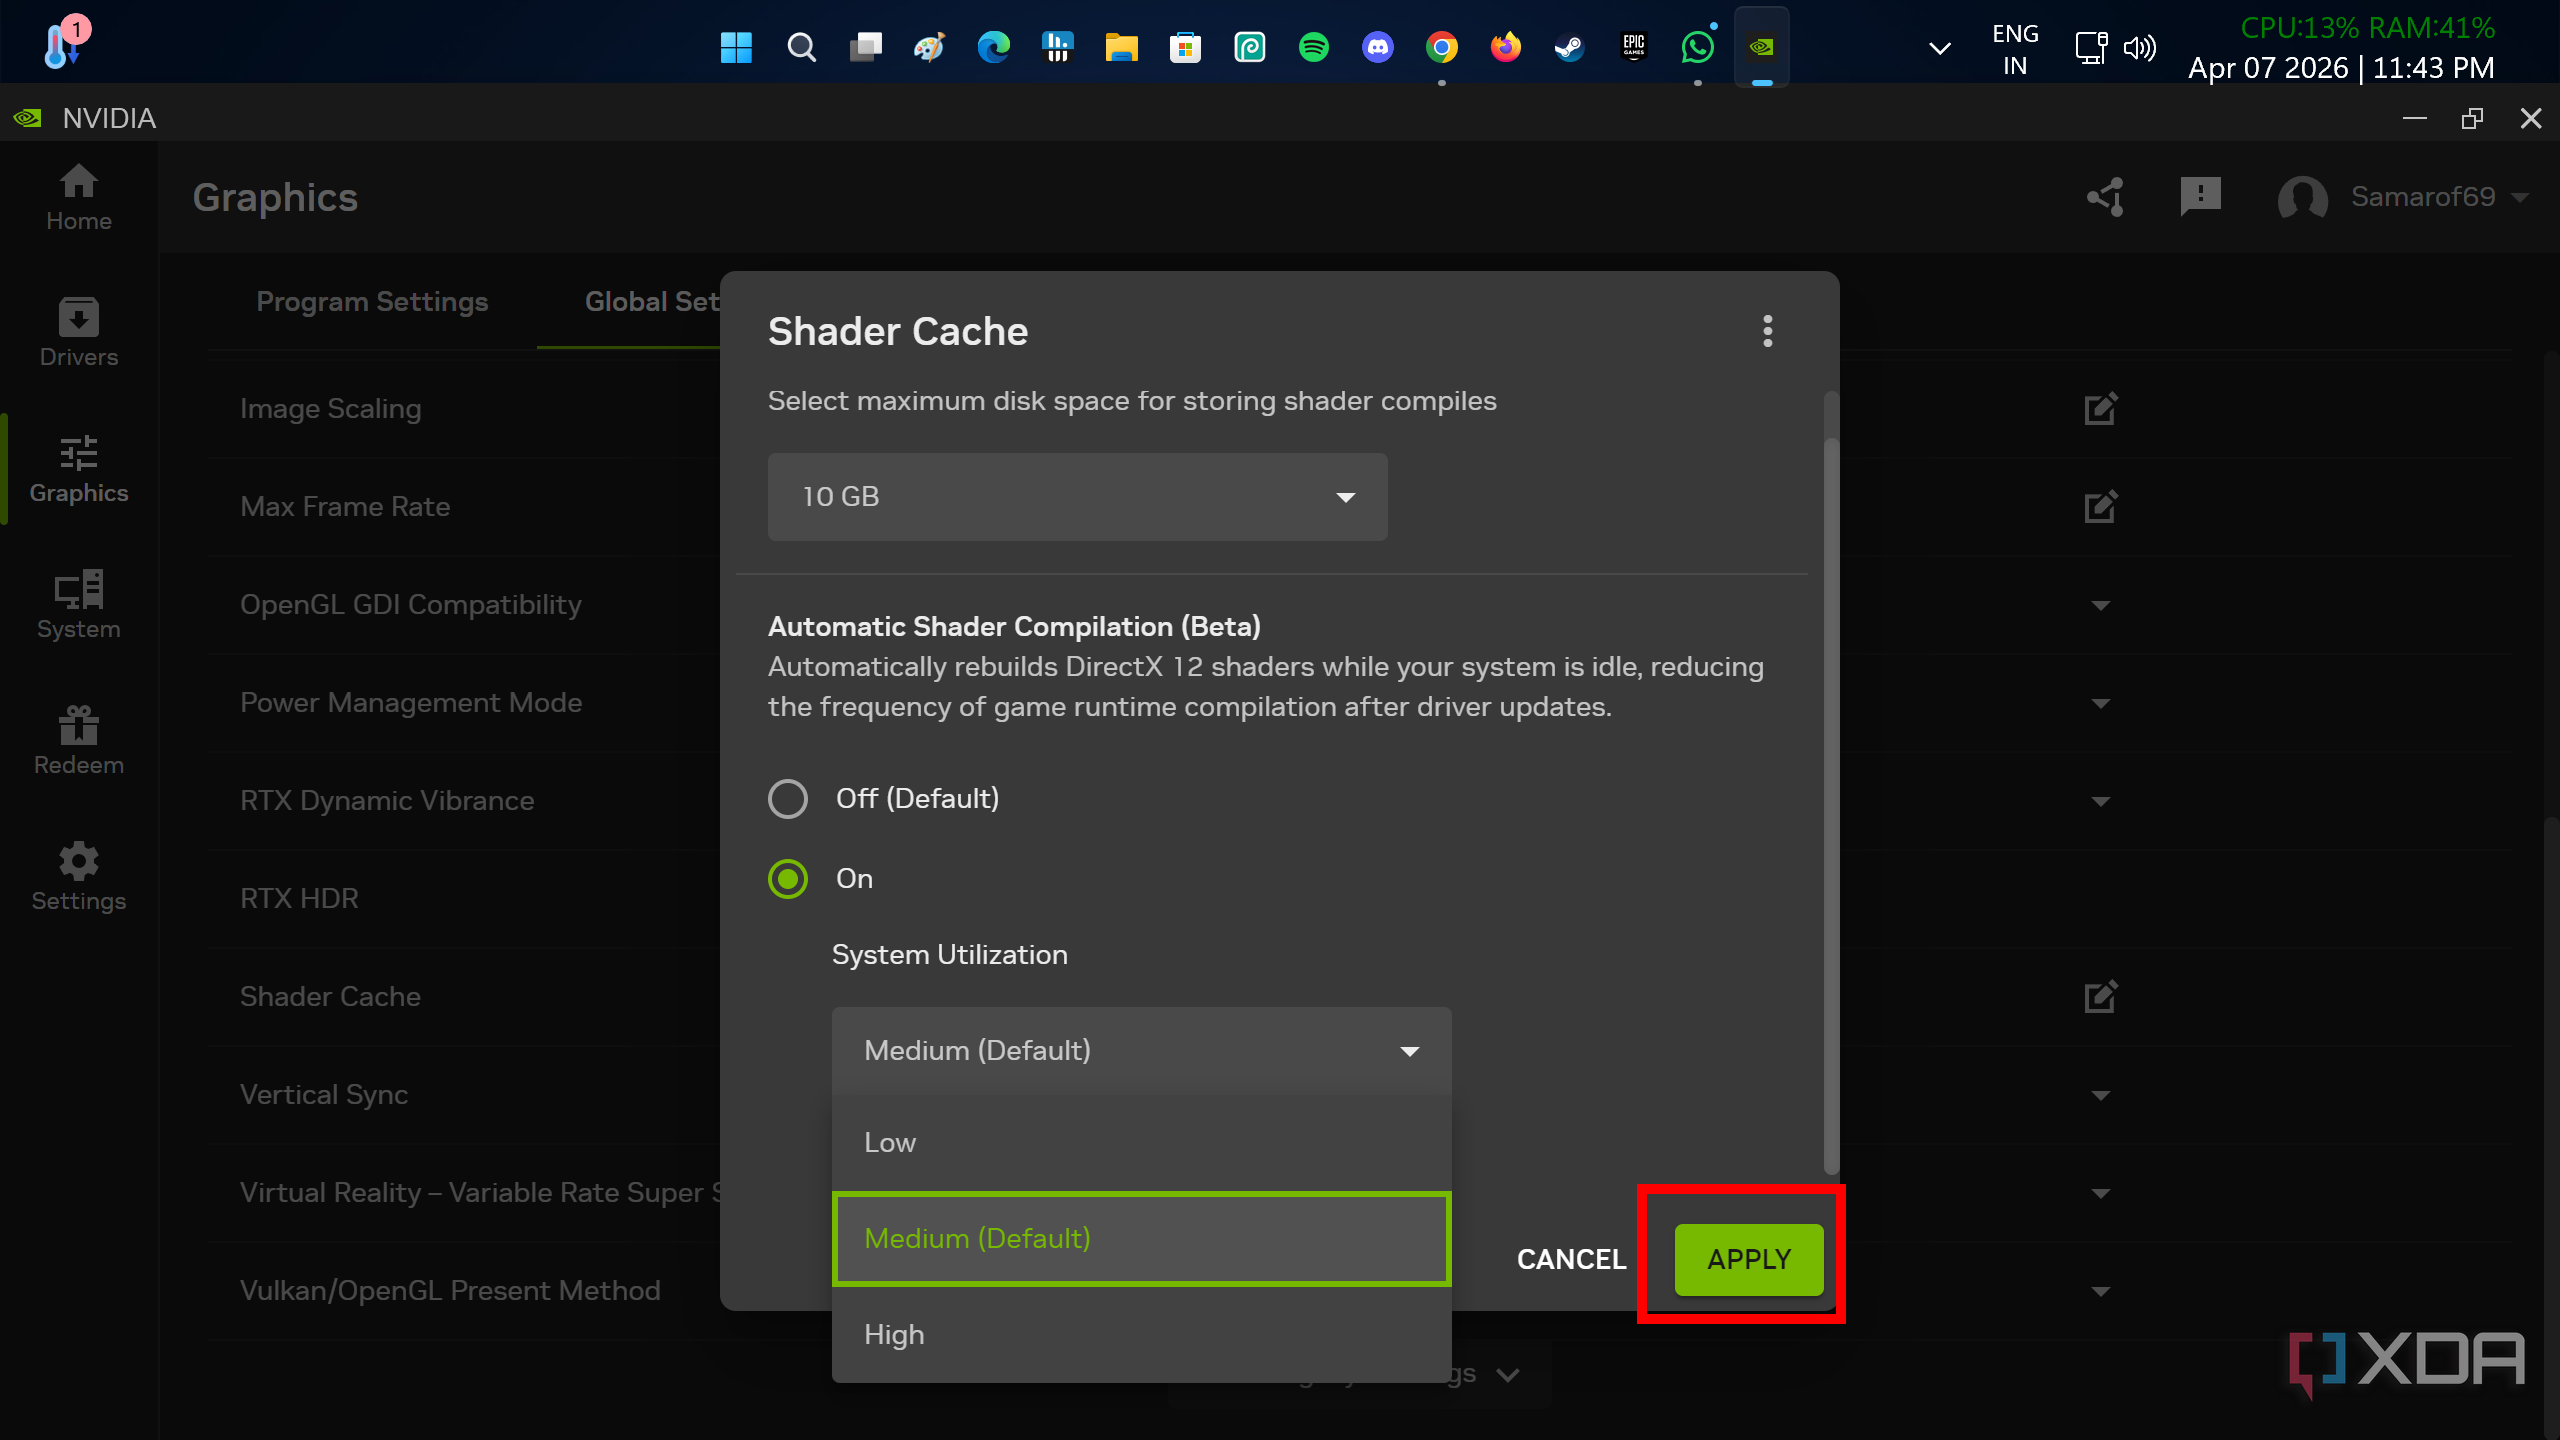
Task: Select the Off (Default) radio button
Action: [x=788, y=799]
